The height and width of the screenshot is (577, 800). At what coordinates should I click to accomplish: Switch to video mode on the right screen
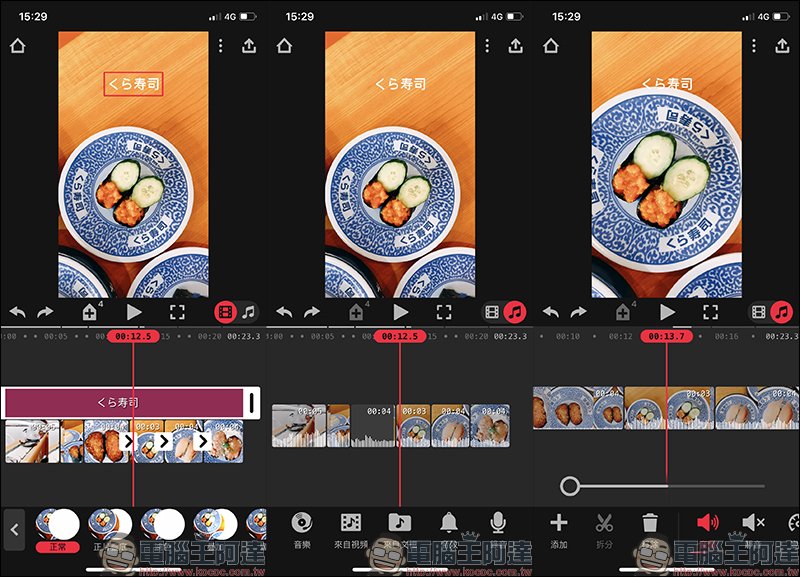click(759, 312)
